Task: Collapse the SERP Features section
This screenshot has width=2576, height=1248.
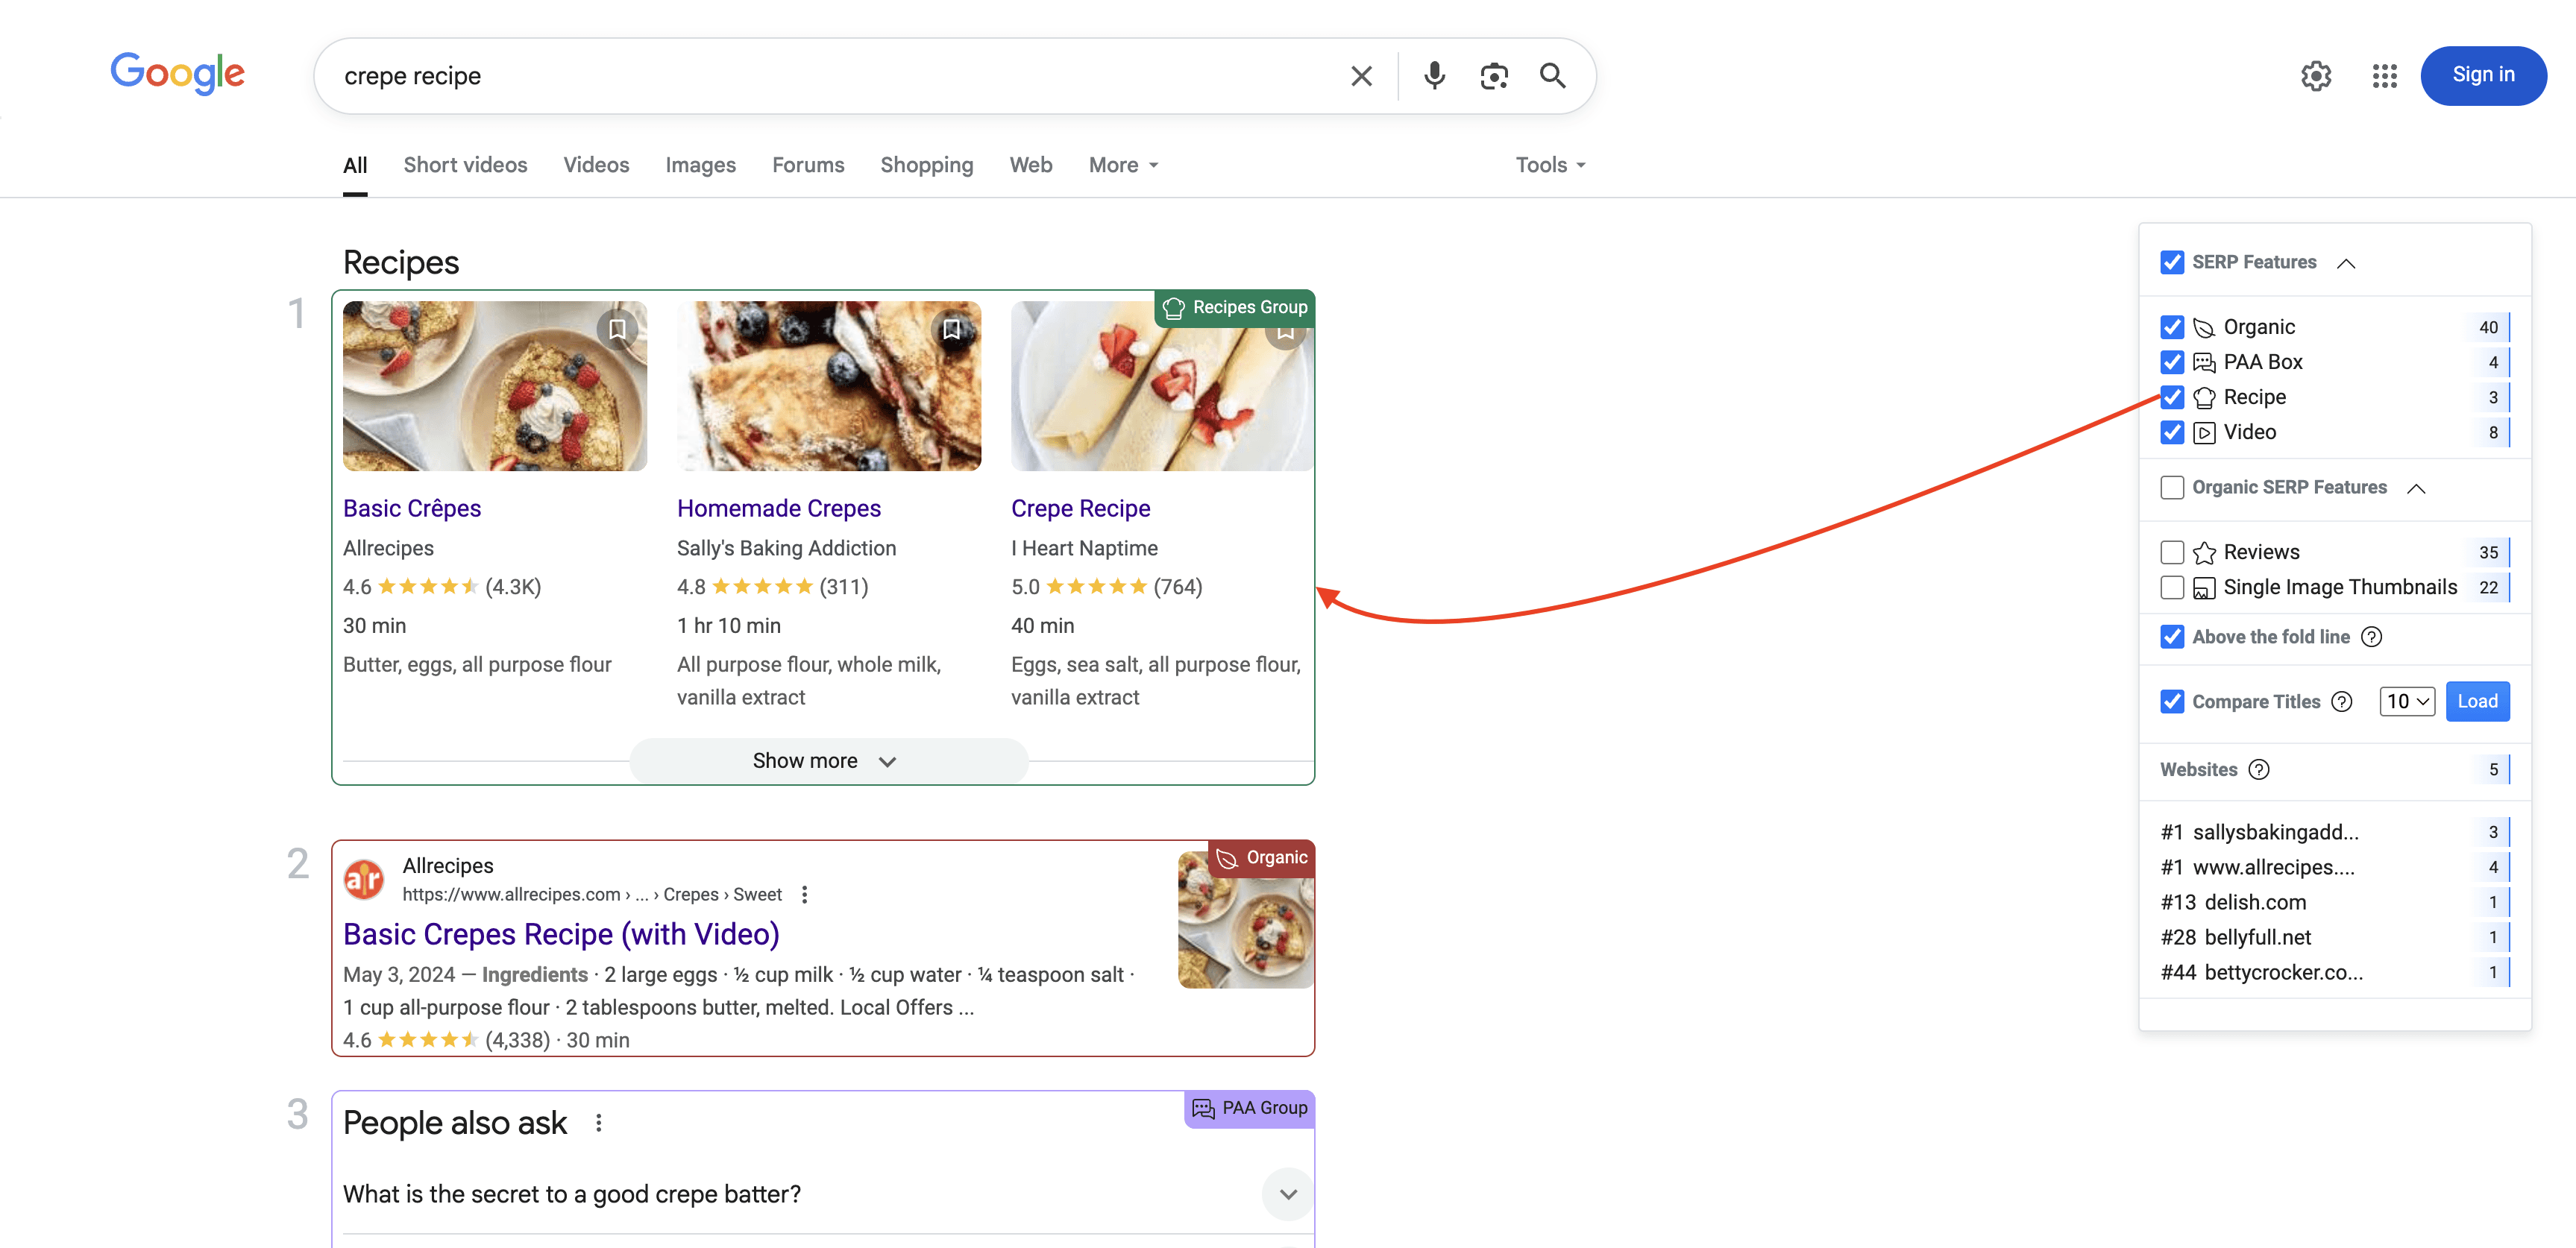Action: pyautogui.click(x=2346, y=264)
